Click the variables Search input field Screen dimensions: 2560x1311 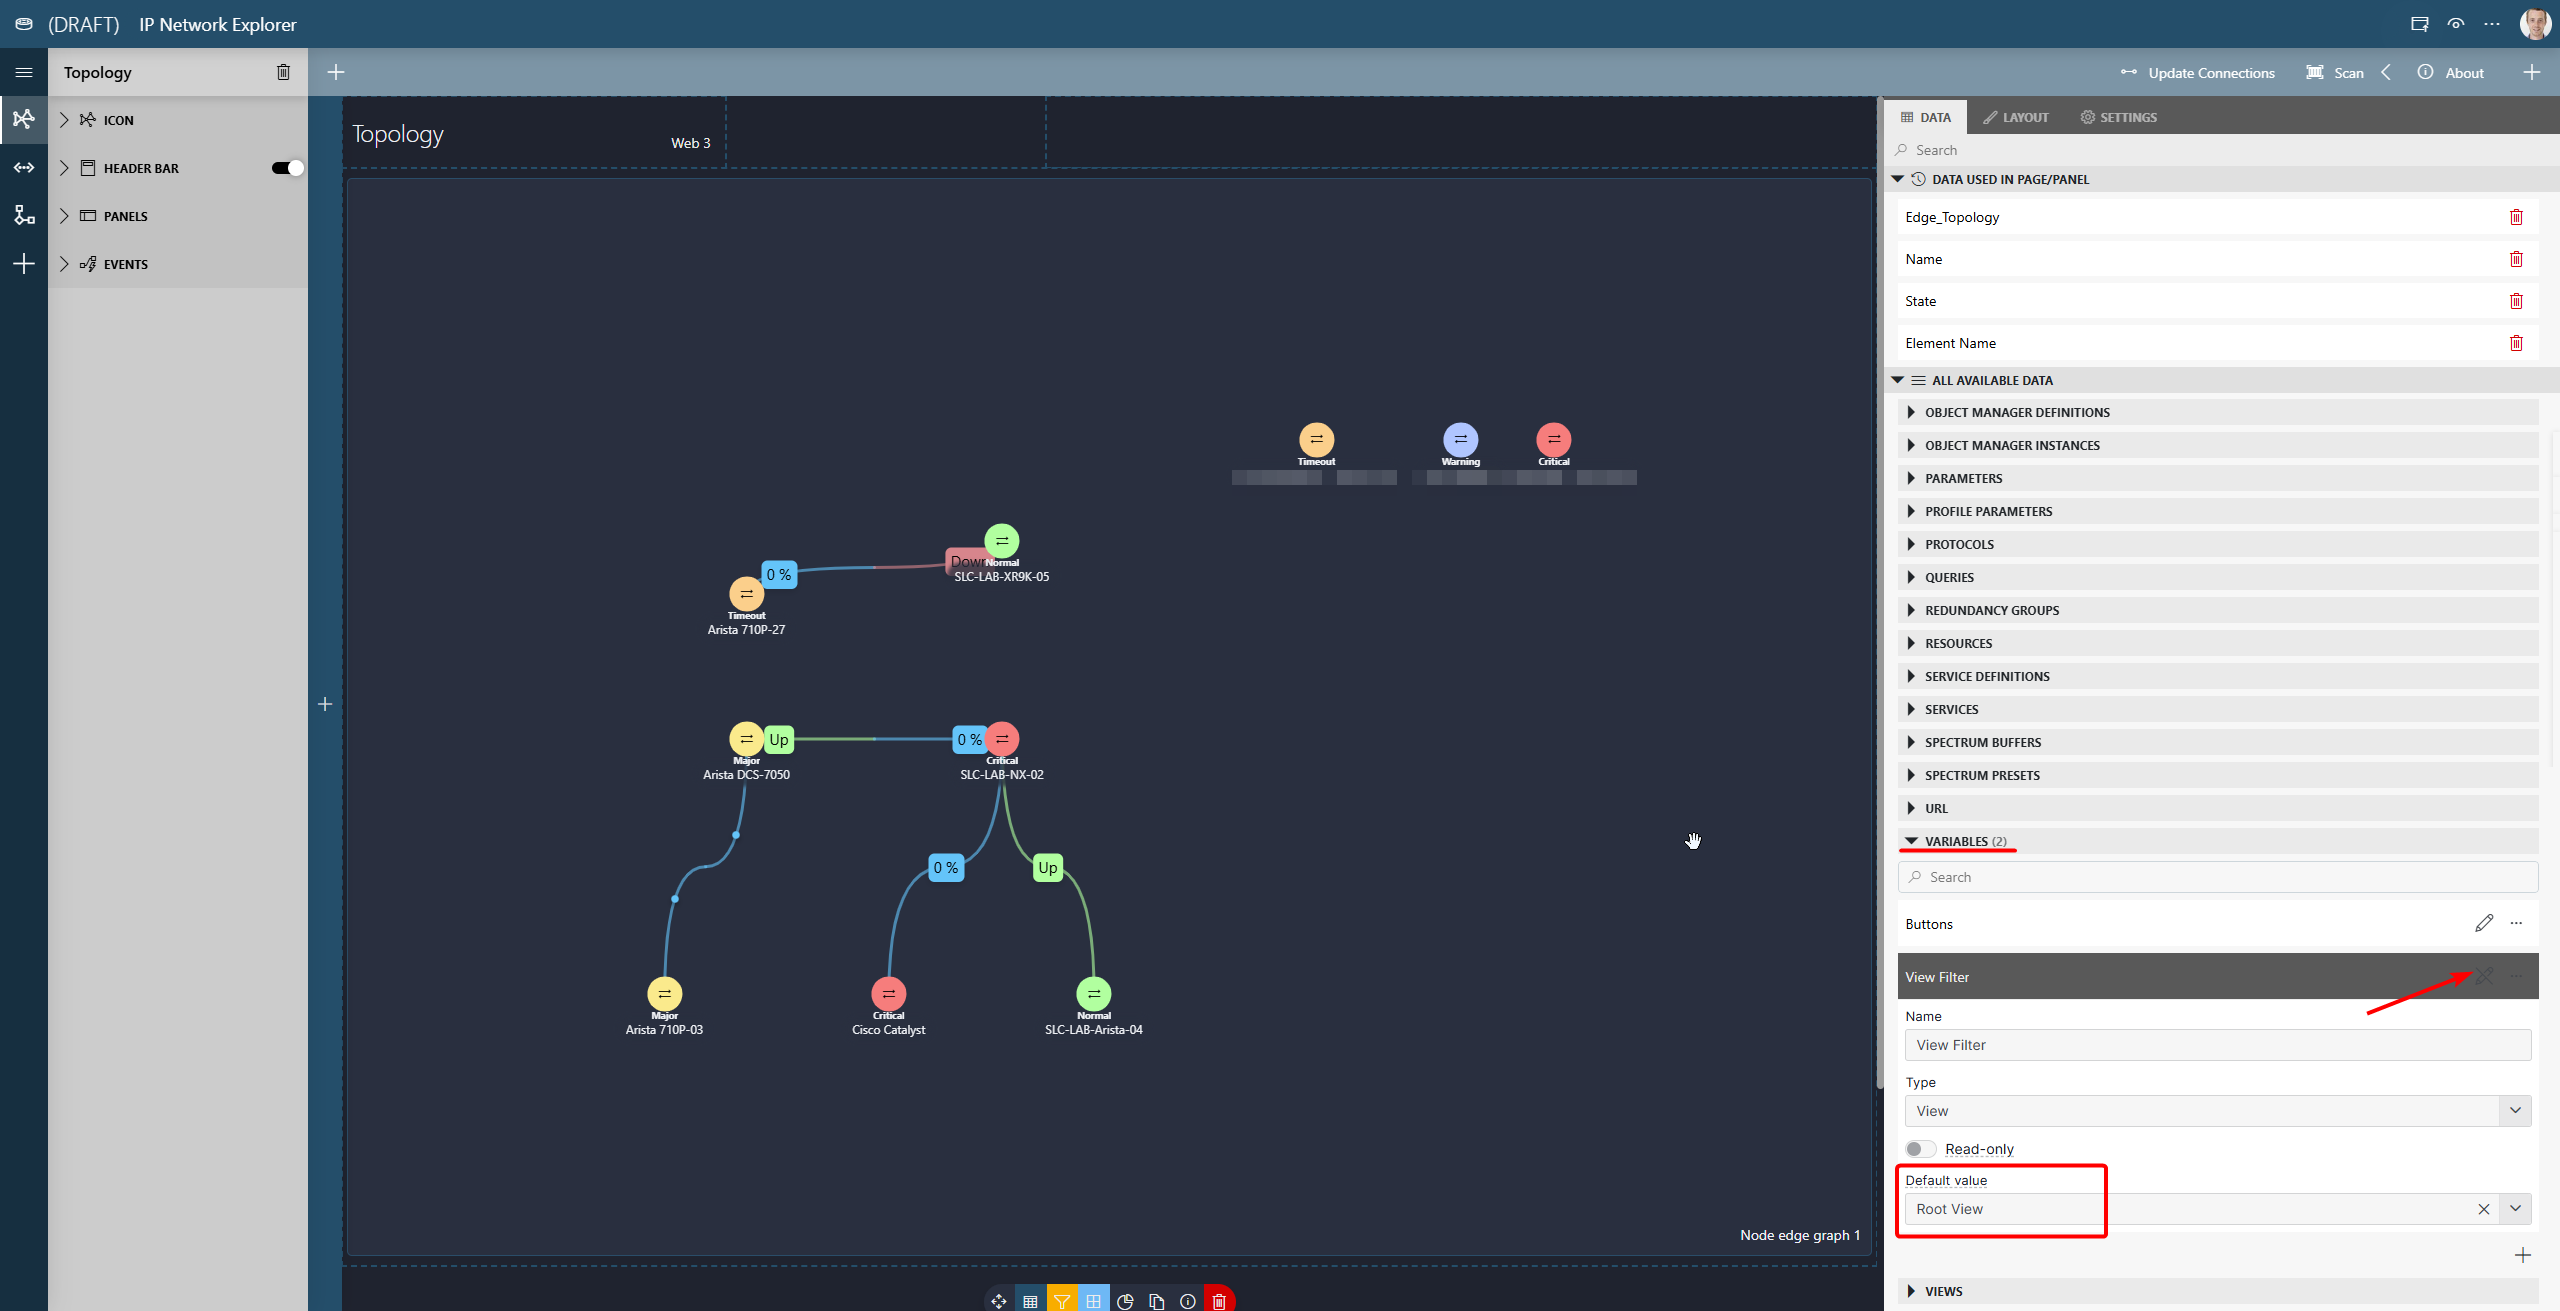[2216, 877]
